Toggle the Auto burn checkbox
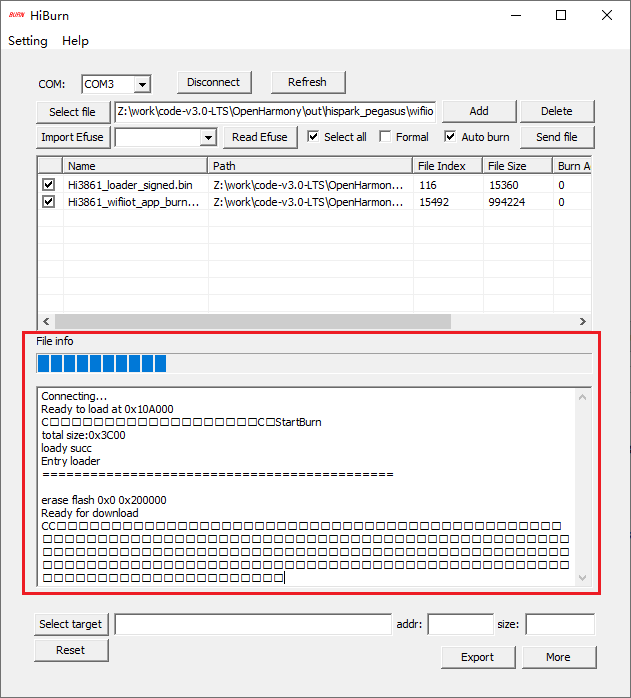The image size is (631, 698). tap(450, 137)
